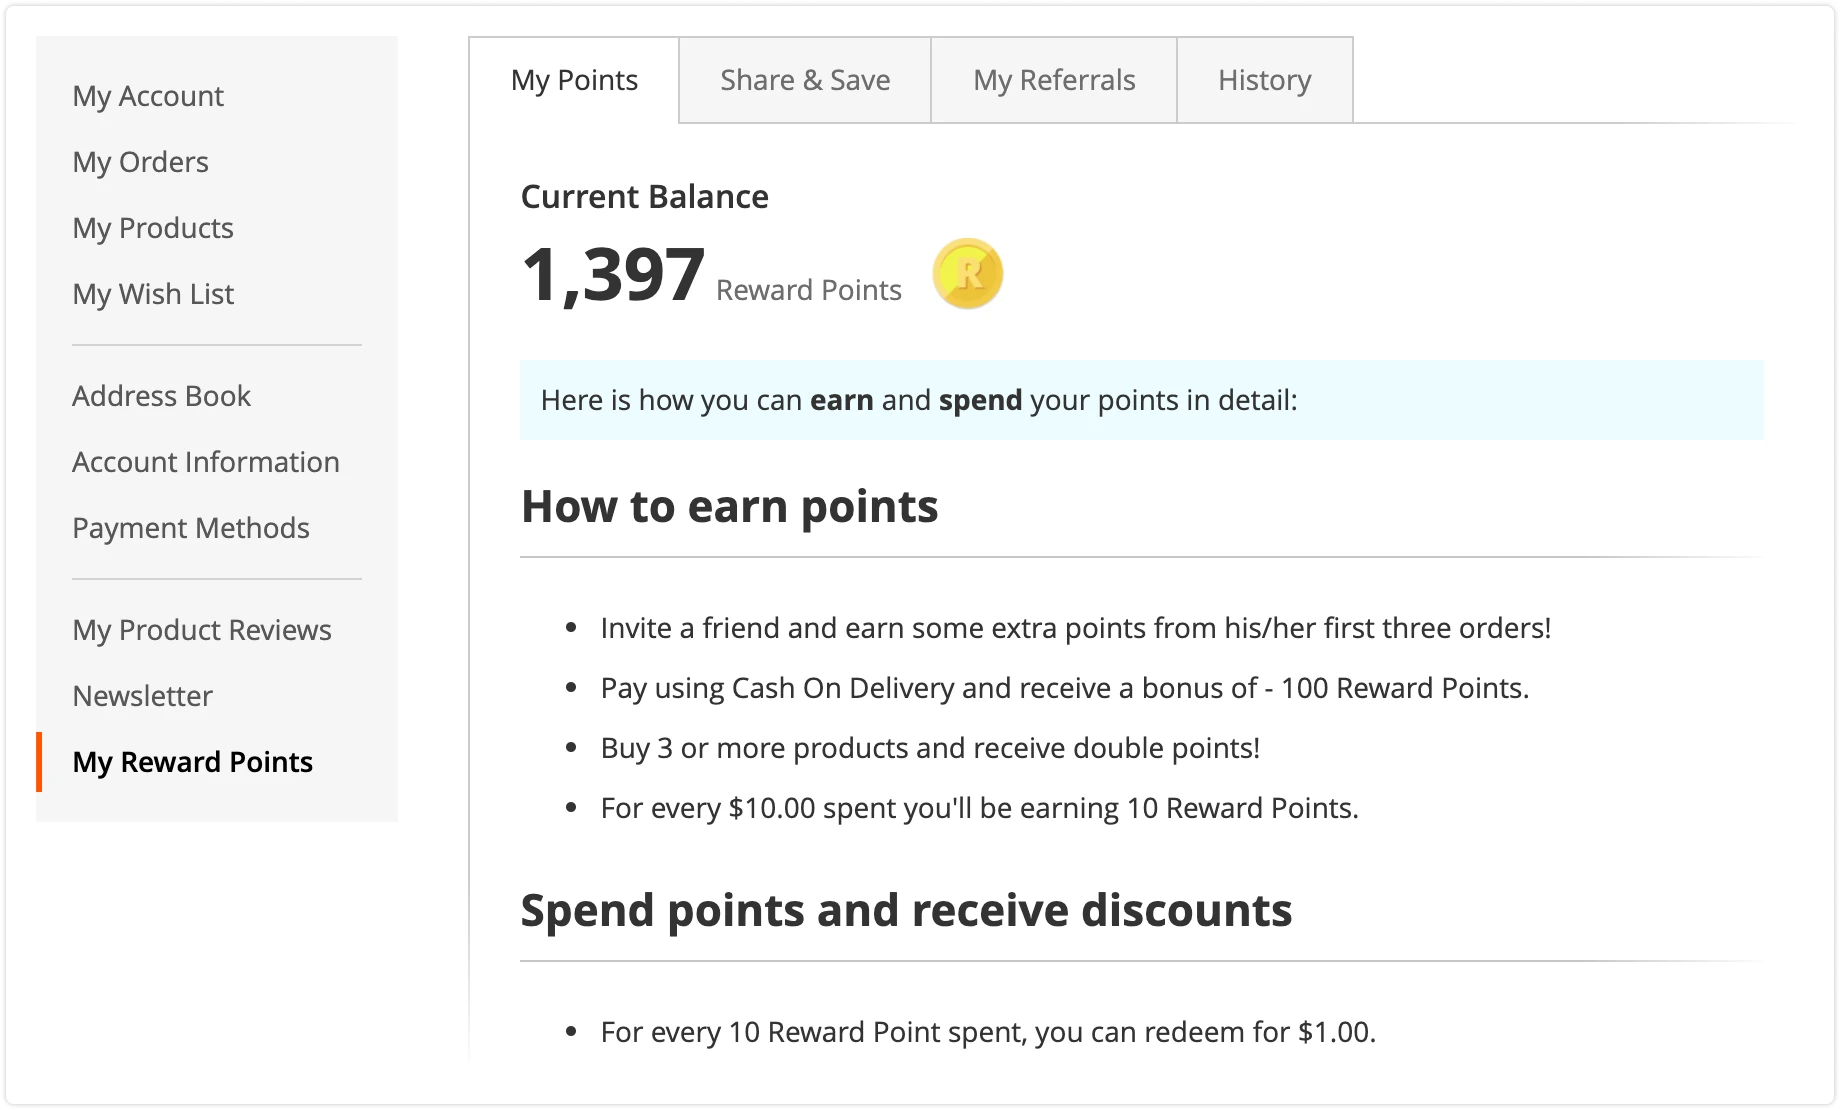Open My Products
This screenshot has height=1110, width=1840.
pyautogui.click(x=152, y=227)
